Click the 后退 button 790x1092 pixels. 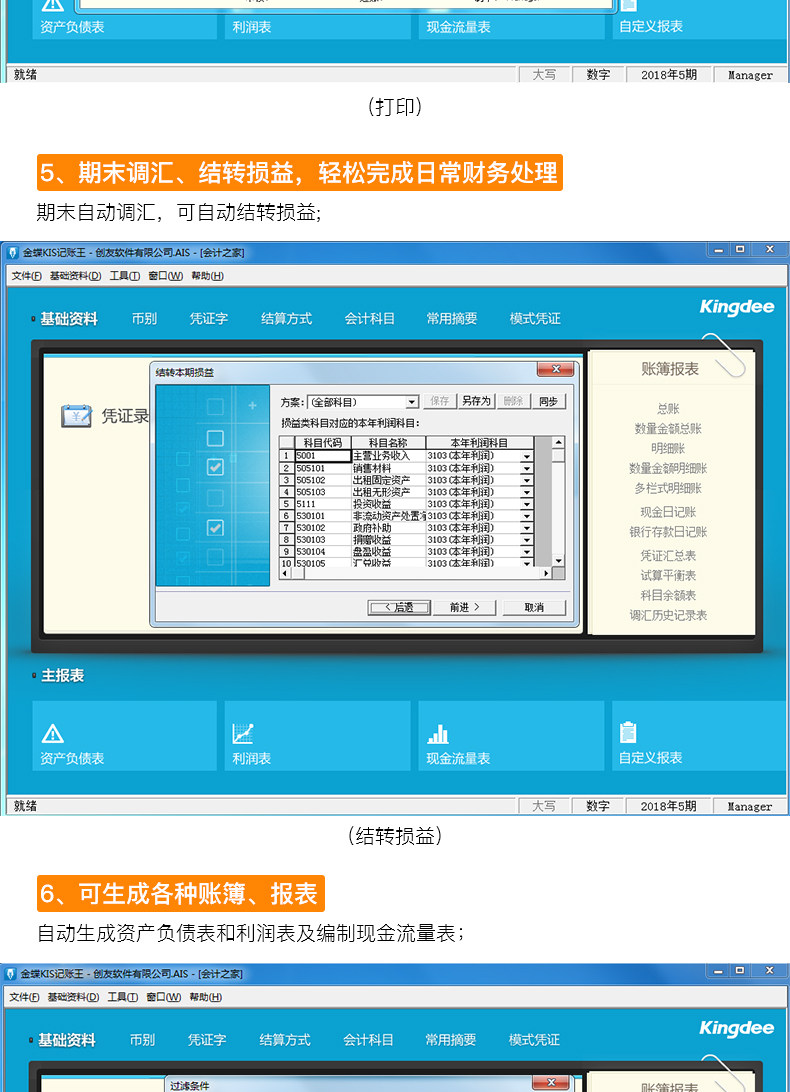(x=399, y=607)
